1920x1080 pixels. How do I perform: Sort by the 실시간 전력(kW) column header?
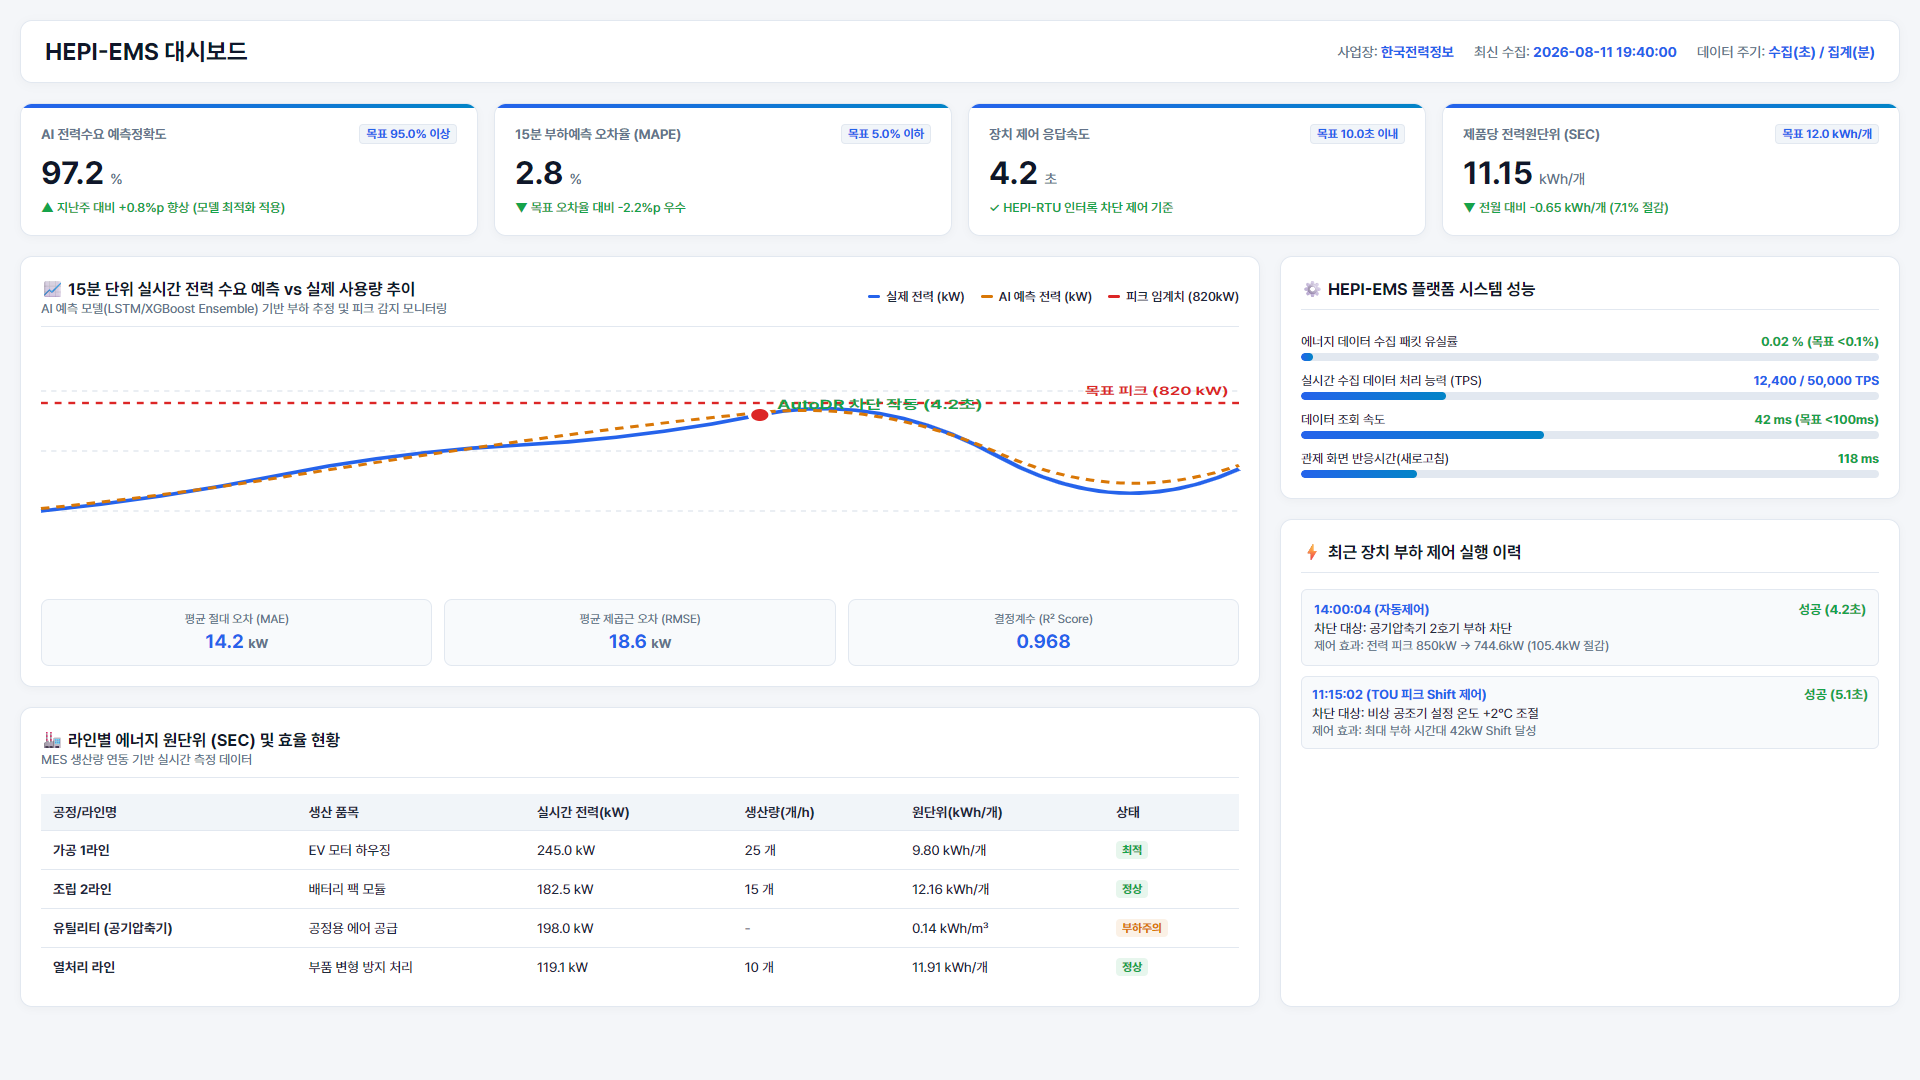pyautogui.click(x=583, y=813)
